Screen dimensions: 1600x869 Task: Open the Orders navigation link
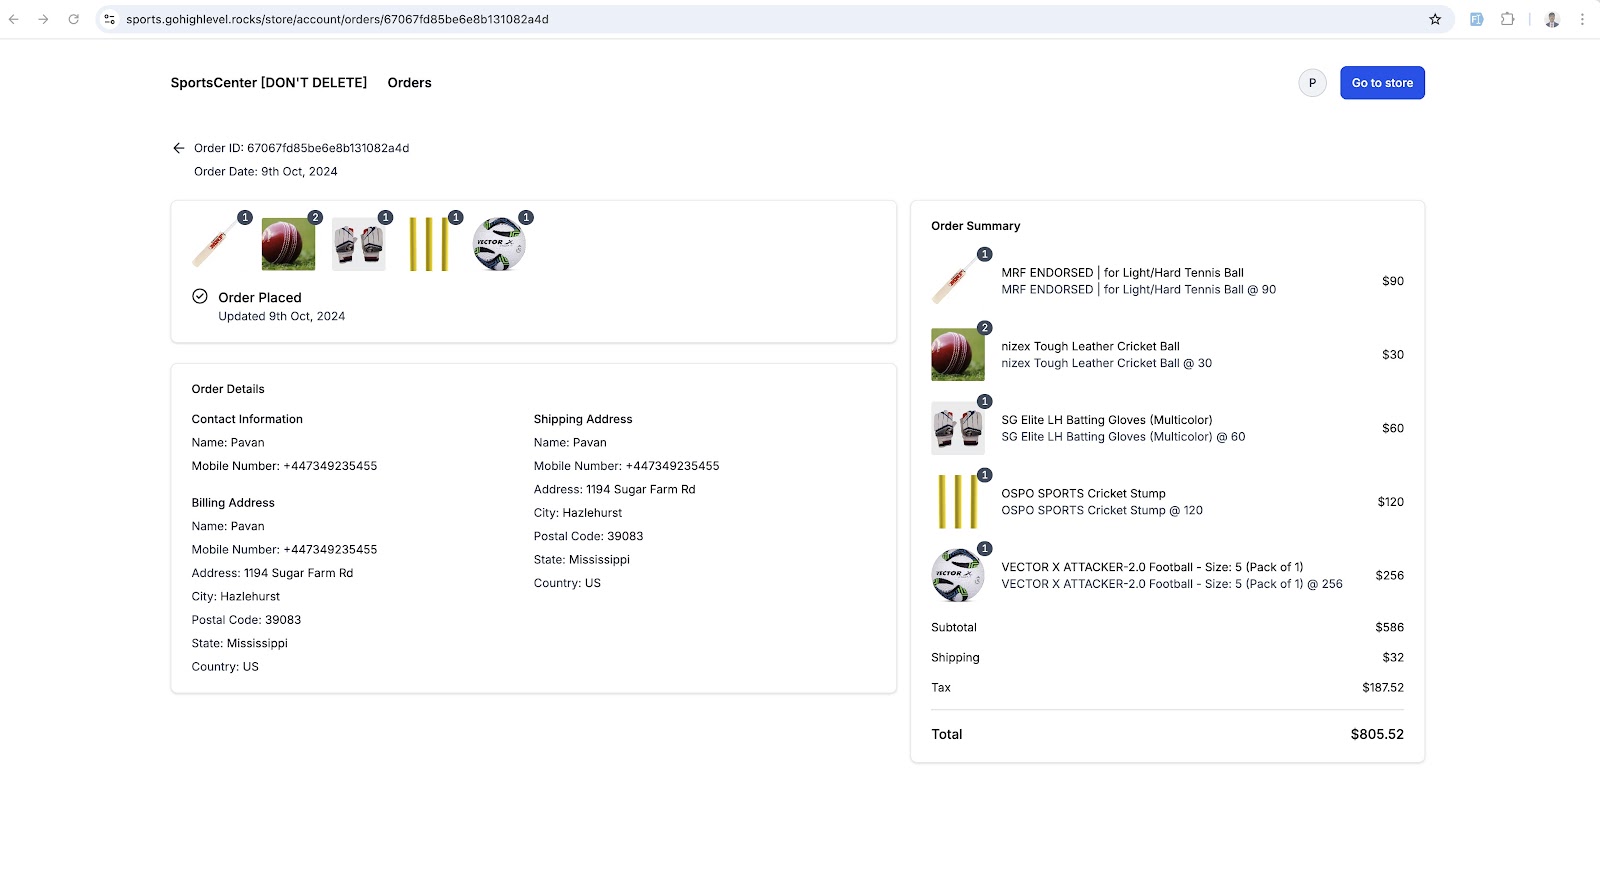click(x=409, y=83)
